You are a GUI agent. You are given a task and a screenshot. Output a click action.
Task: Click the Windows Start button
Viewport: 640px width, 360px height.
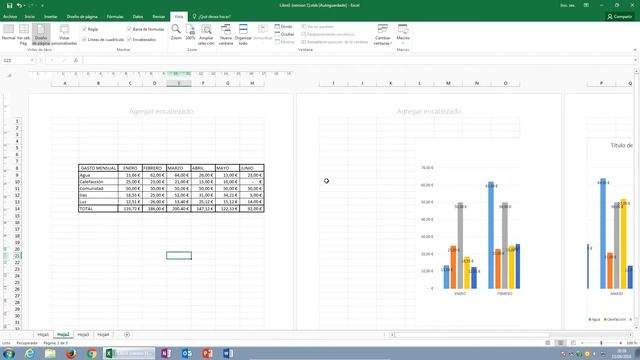(x=9, y=353)
